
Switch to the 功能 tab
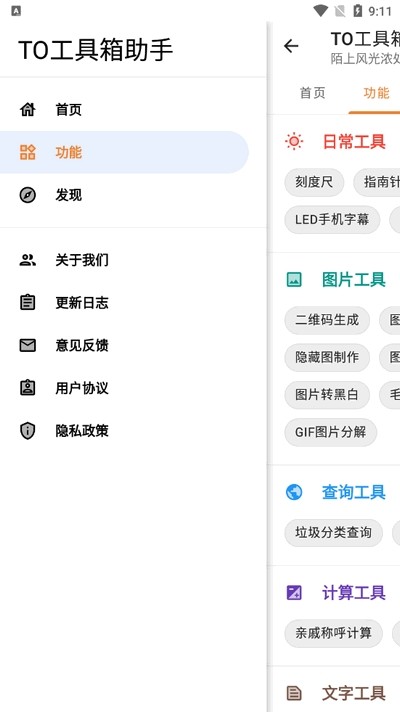click(x=376, y=93)
